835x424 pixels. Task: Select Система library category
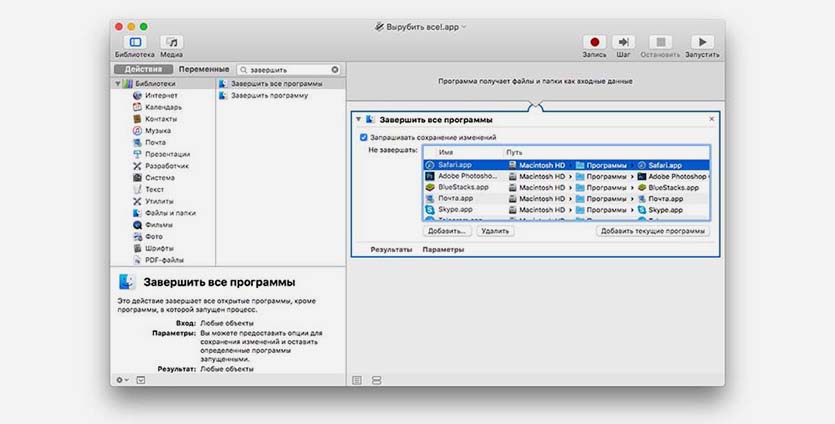(160, 177)
